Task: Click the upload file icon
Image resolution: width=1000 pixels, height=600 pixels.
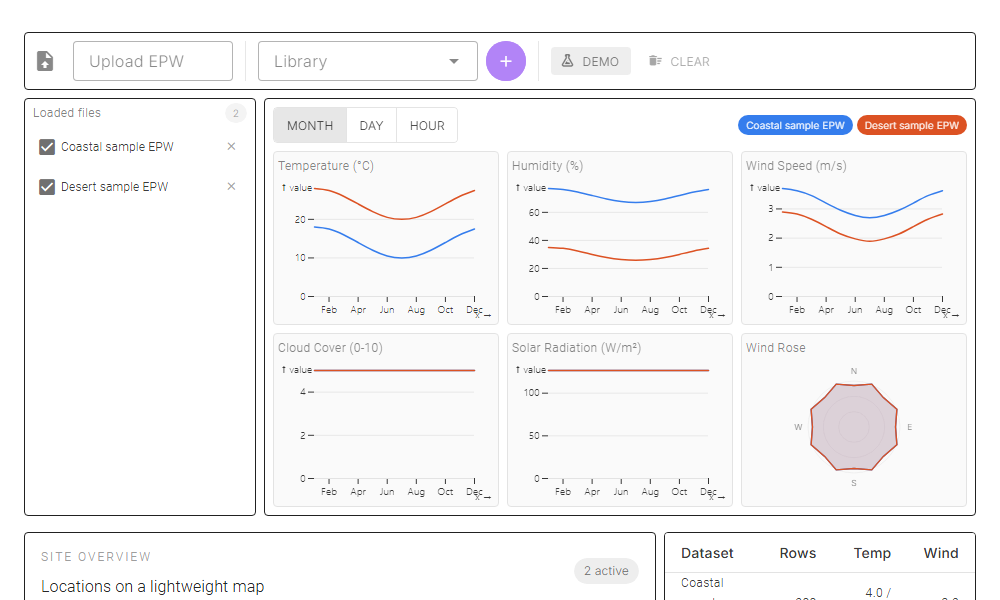Action: (45, 61)
